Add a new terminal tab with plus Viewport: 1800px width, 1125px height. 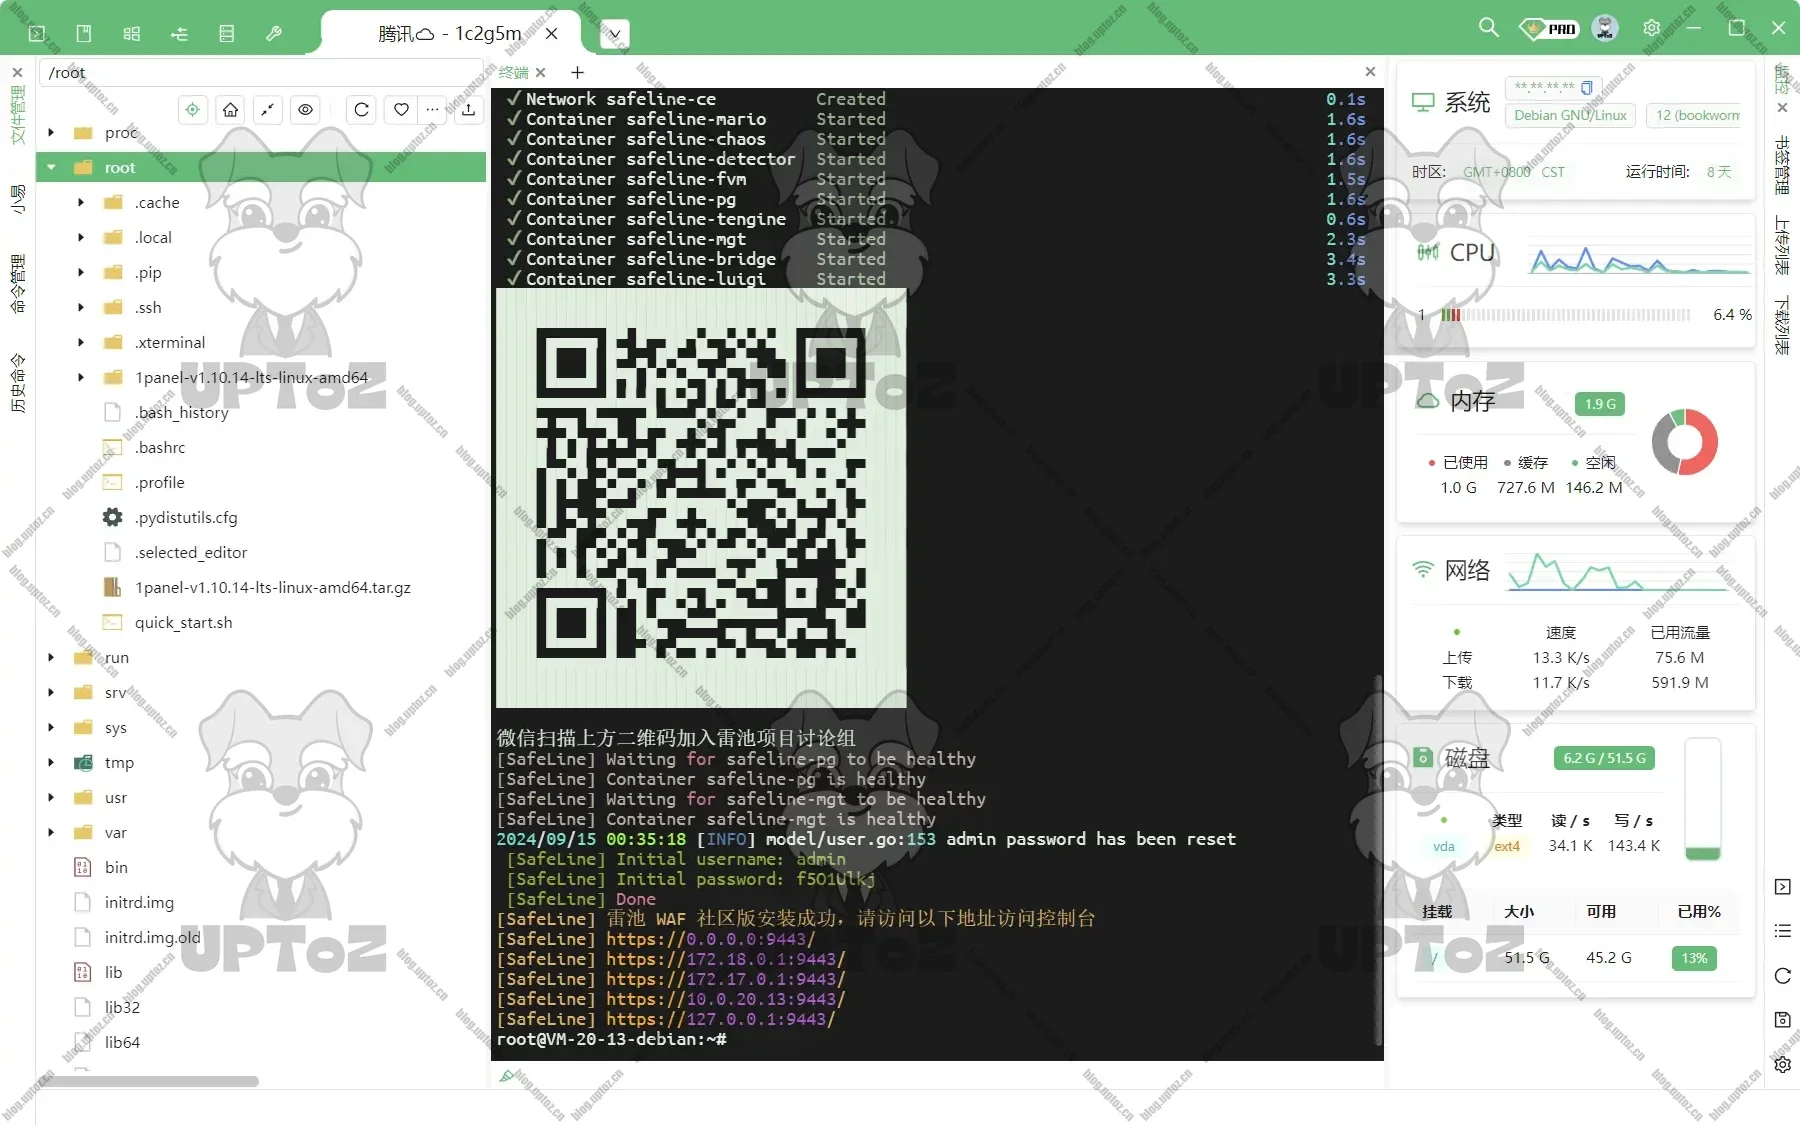coord(577,72)
